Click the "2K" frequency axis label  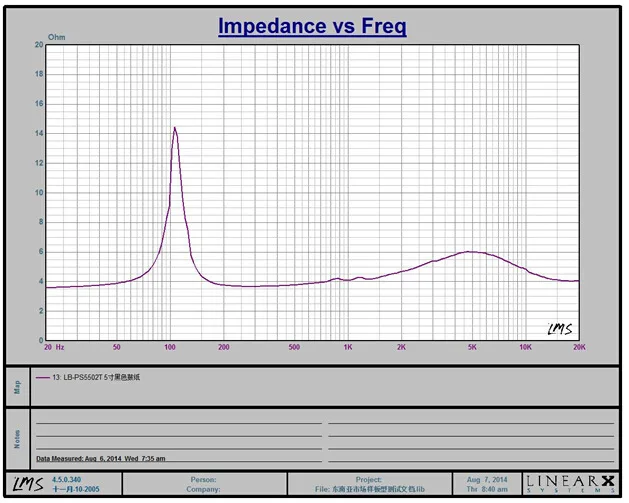pos(402,347)
